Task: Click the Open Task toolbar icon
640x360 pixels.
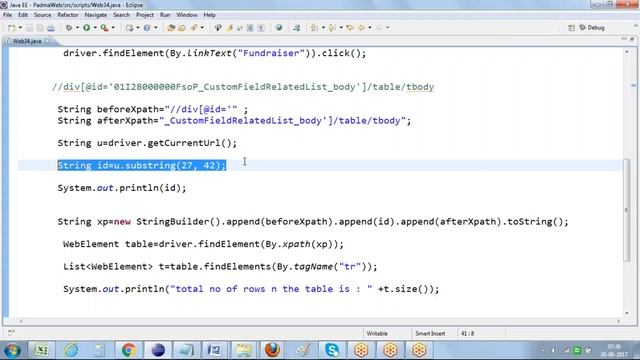Action: [182, 28]
